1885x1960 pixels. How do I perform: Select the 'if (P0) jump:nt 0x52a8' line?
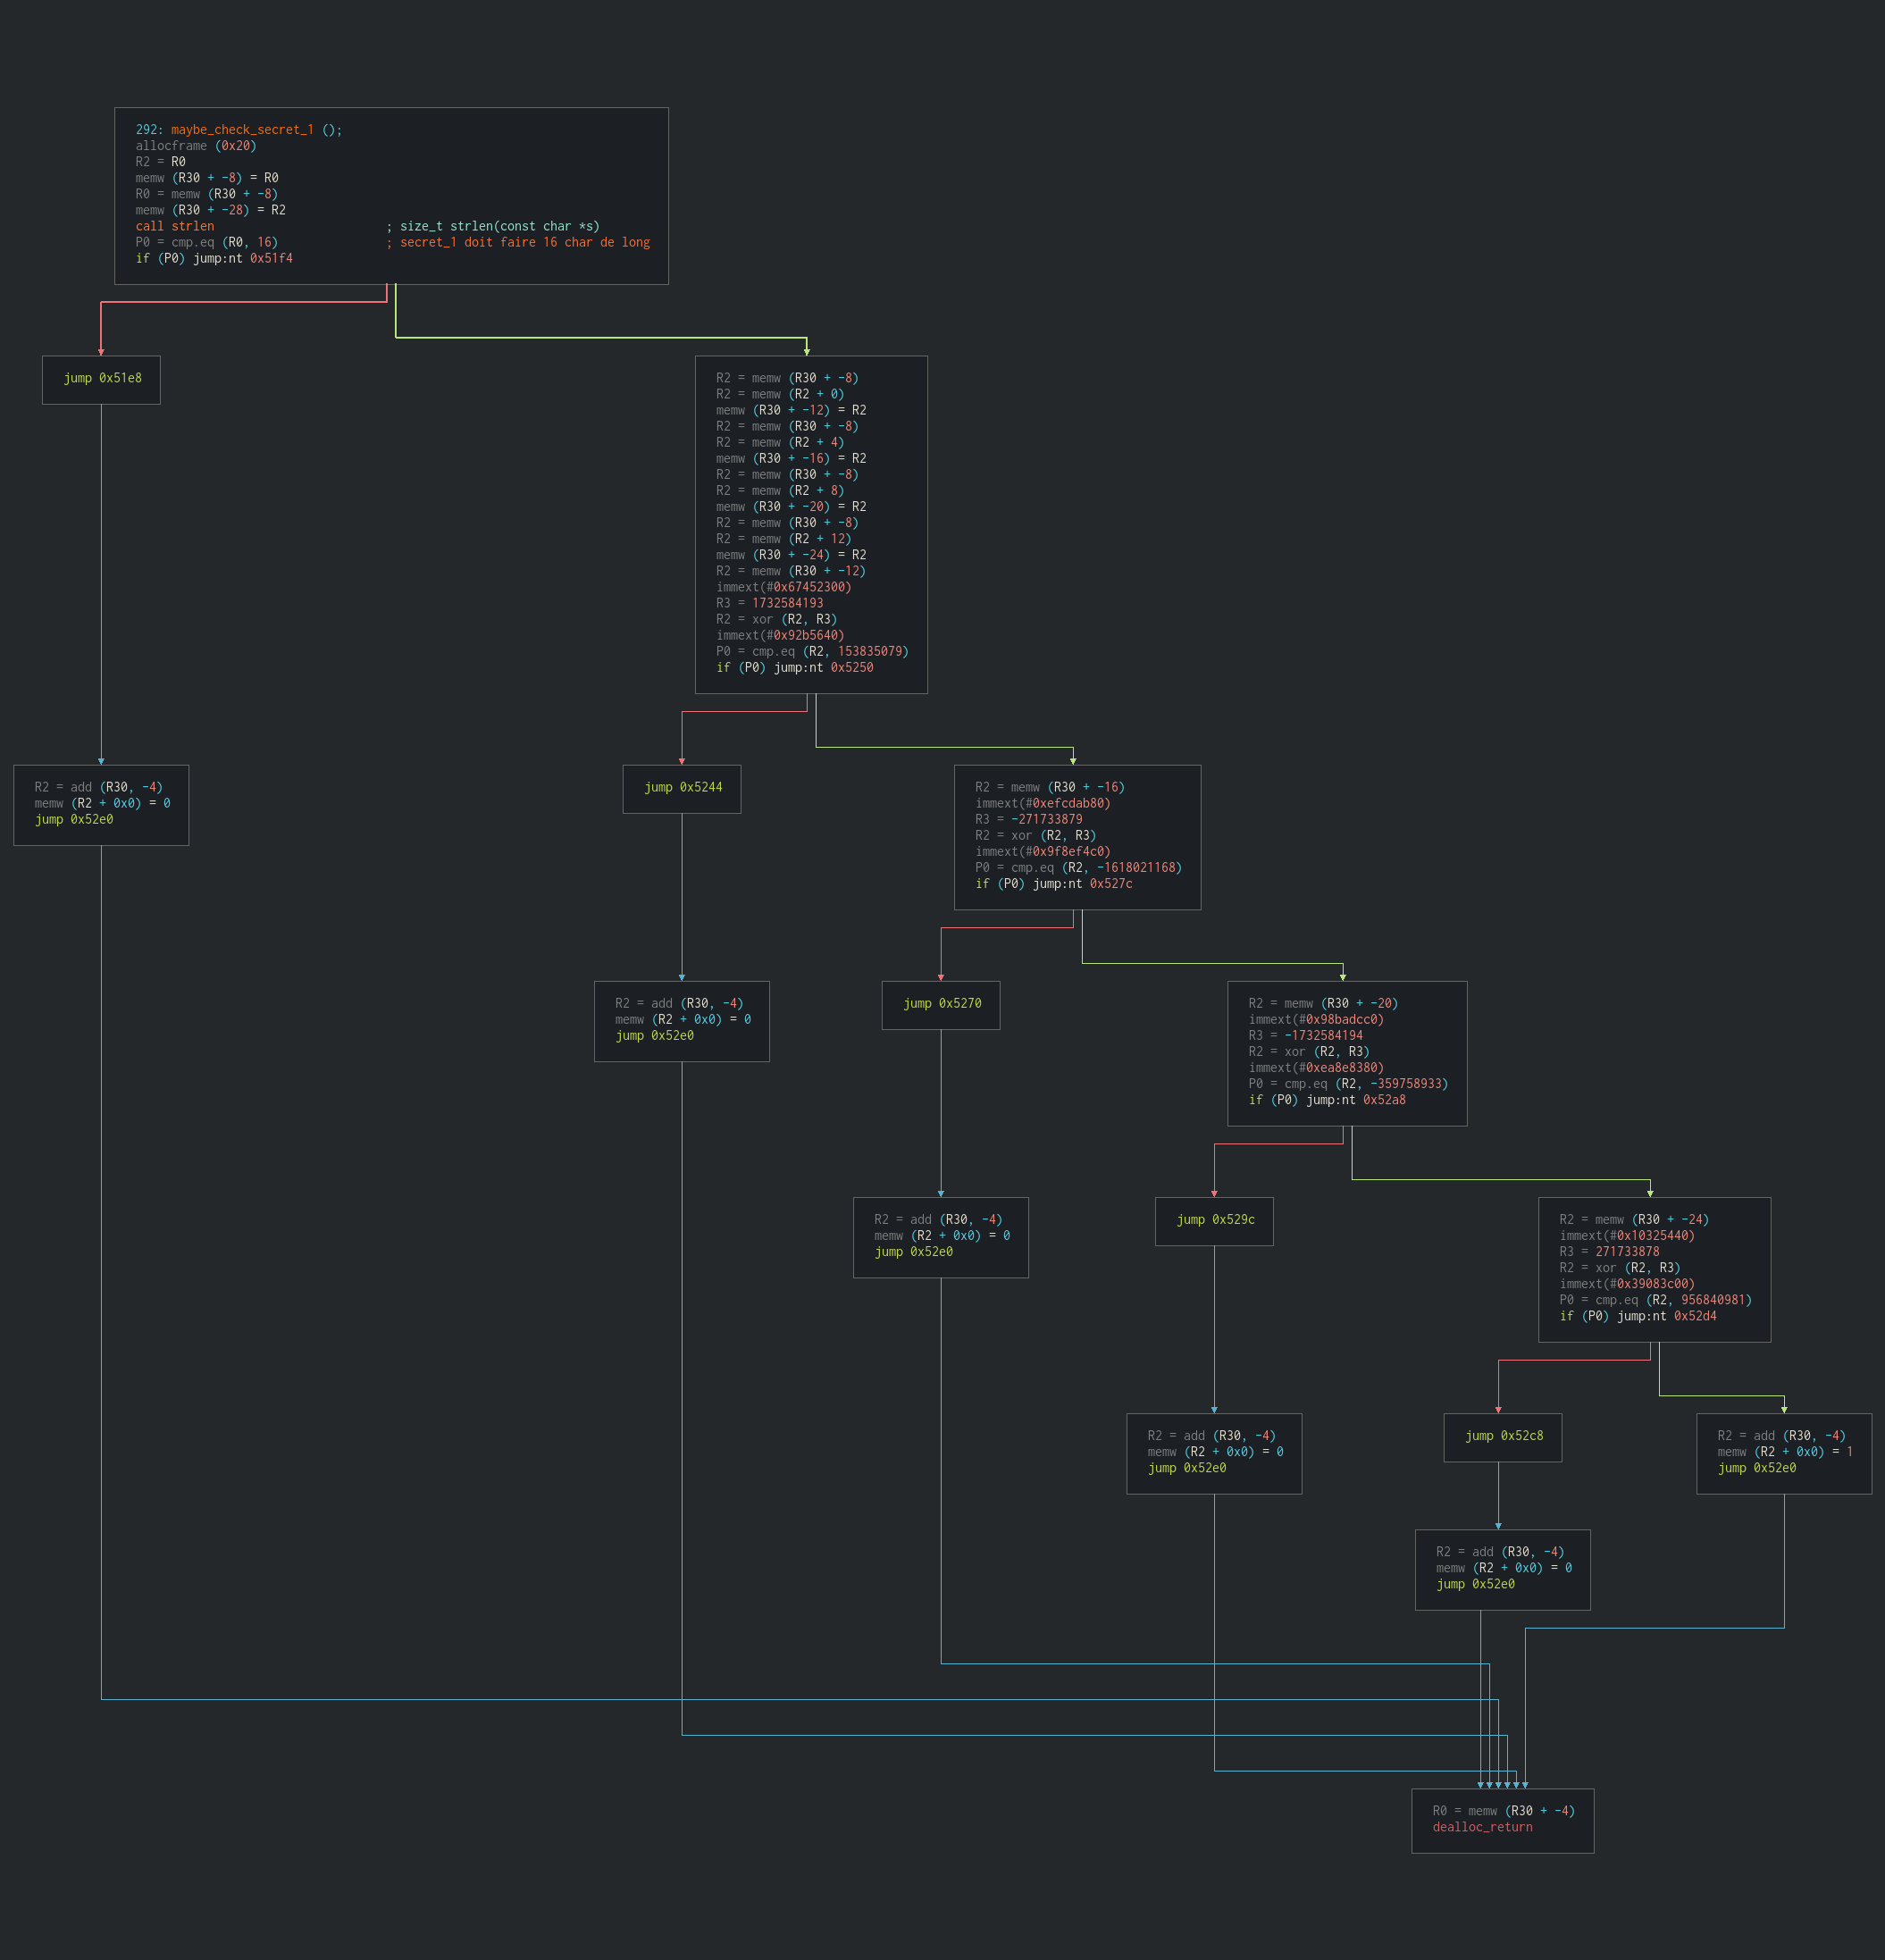1327,1100
